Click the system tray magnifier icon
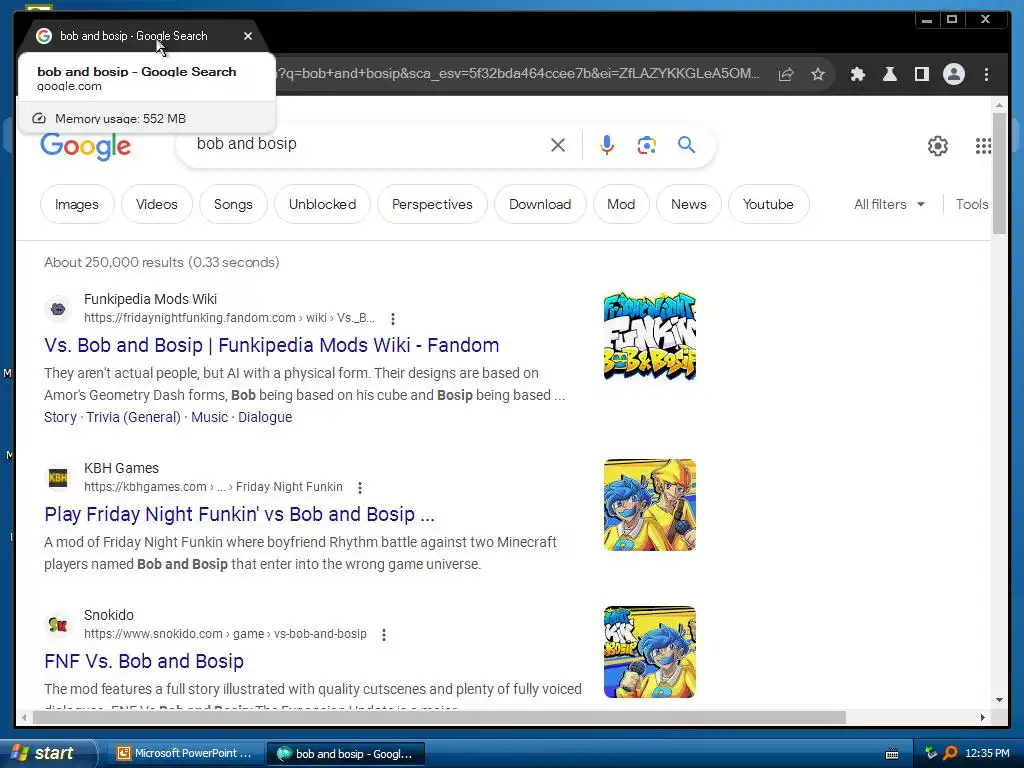This screenshot has width=1024, height=768. point(950,753)
